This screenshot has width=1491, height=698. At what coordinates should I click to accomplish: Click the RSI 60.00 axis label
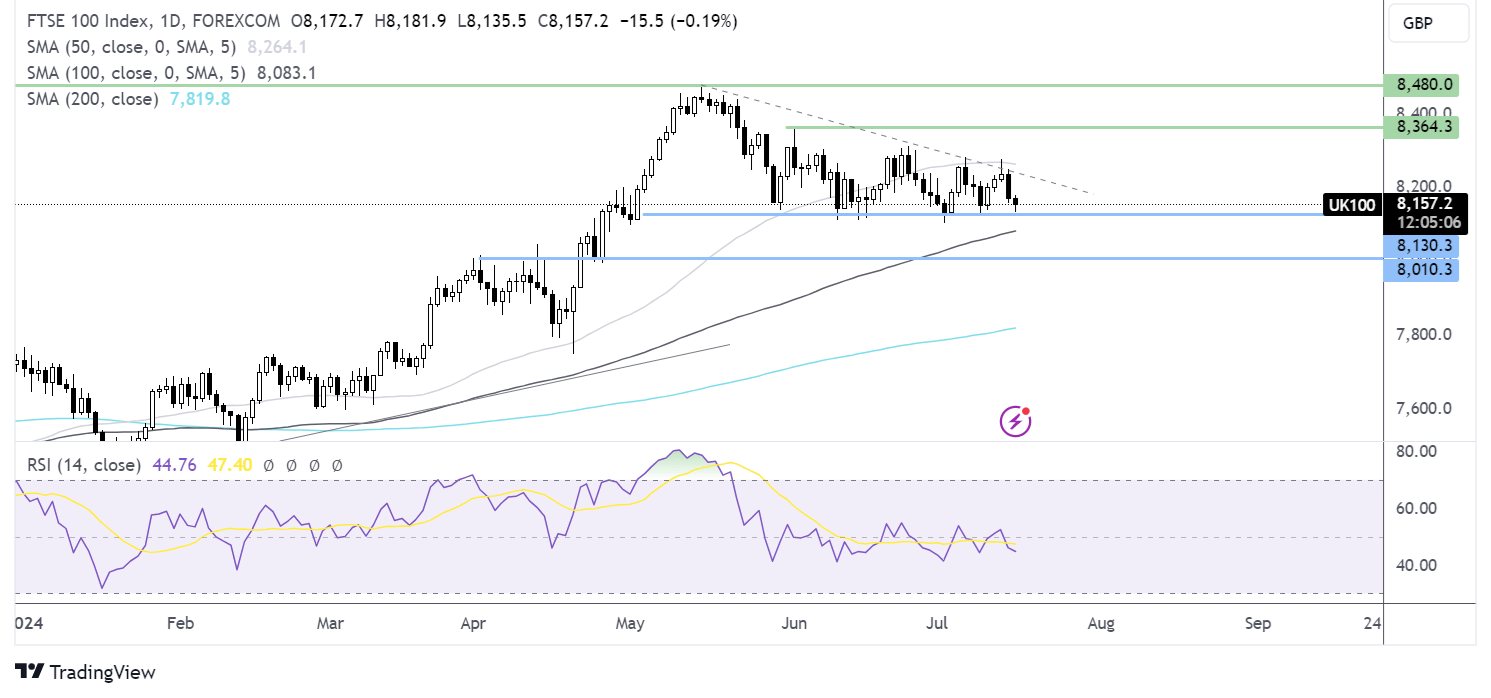pyautogui.click(x=1415, y=508)
